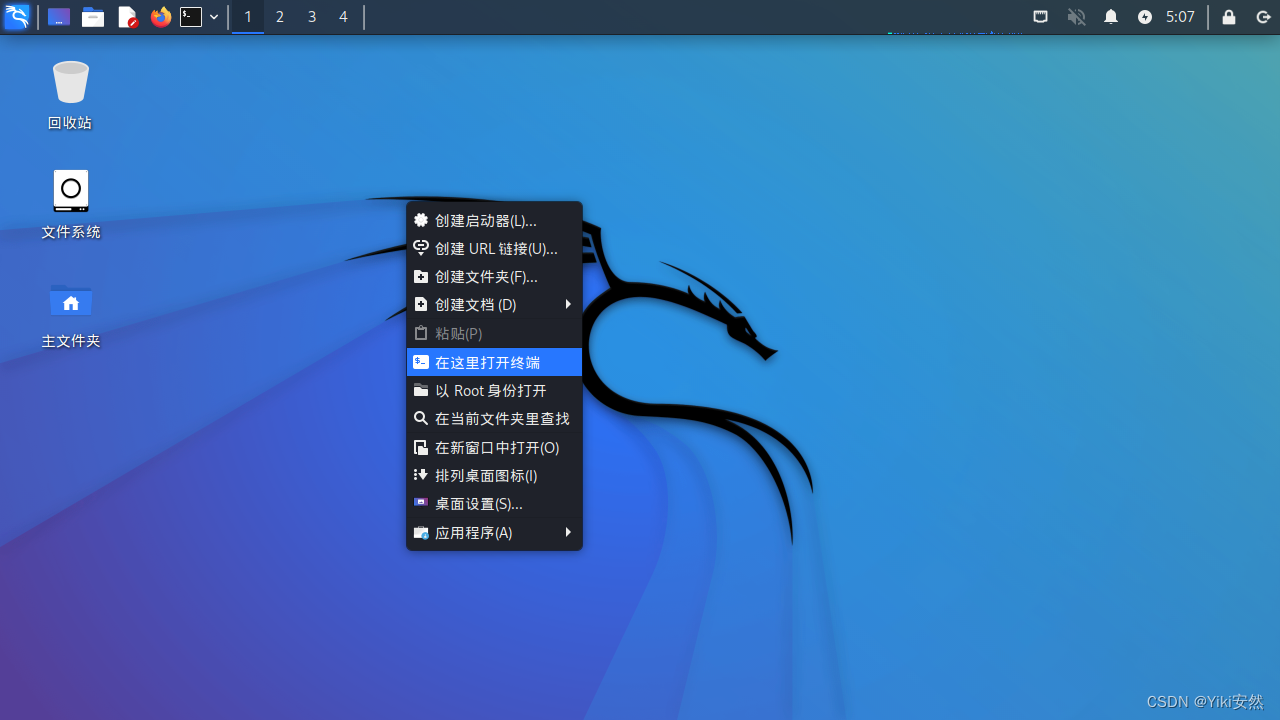Launch the text editor from the panel
The width and height of the screenshot is (1280, 720).
tap(127, 17)
